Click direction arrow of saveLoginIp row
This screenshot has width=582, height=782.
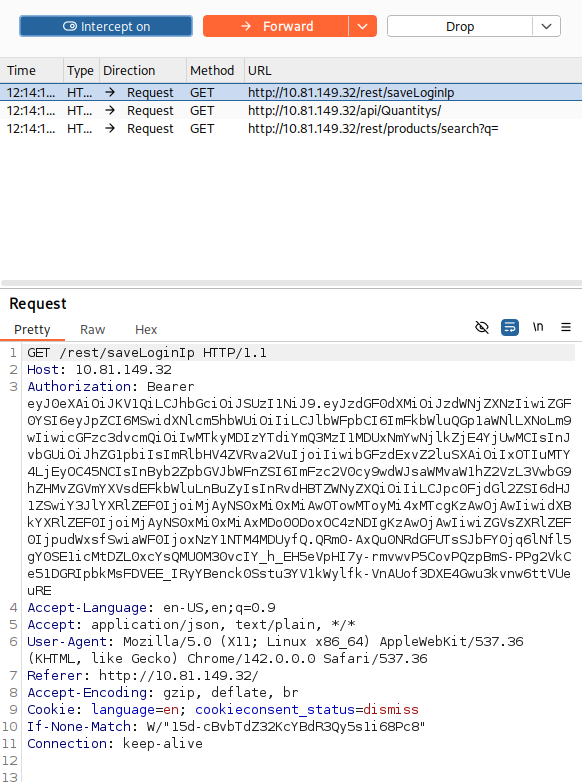[110, 92]
